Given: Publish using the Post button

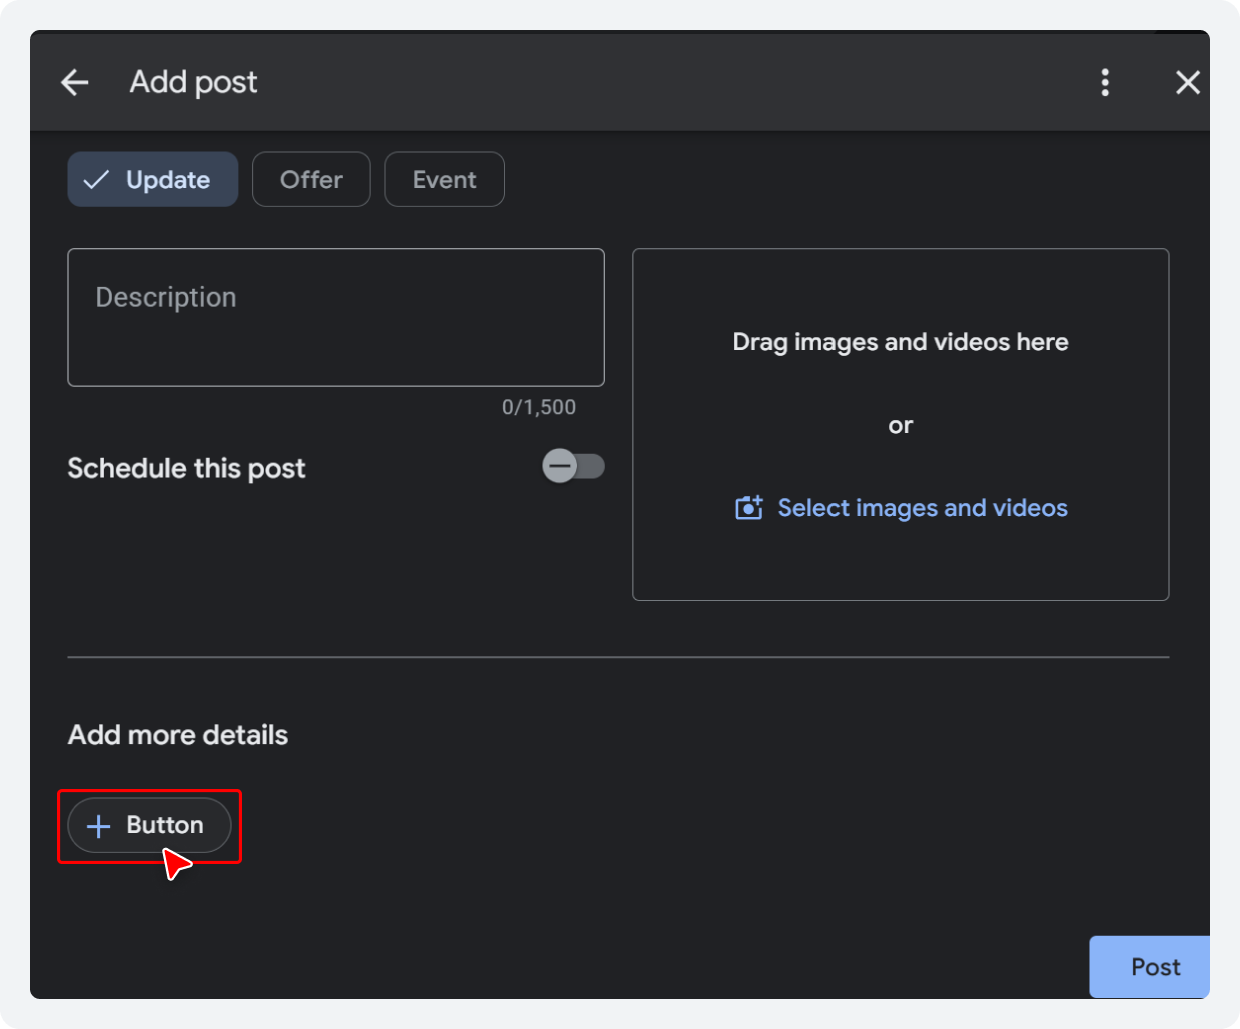Looking at the screenshot, I should [x=1150, y=967].
